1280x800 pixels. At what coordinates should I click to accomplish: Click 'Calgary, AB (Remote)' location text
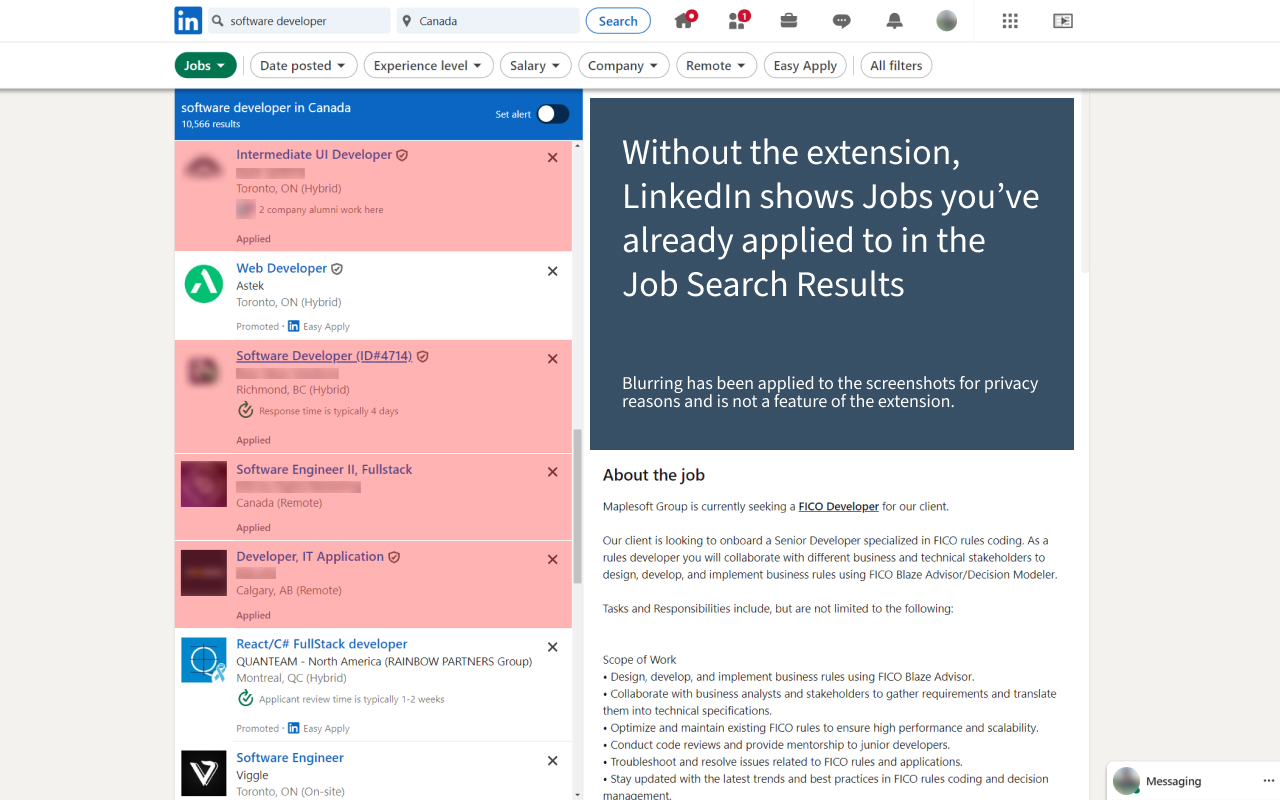click(289, 591)
